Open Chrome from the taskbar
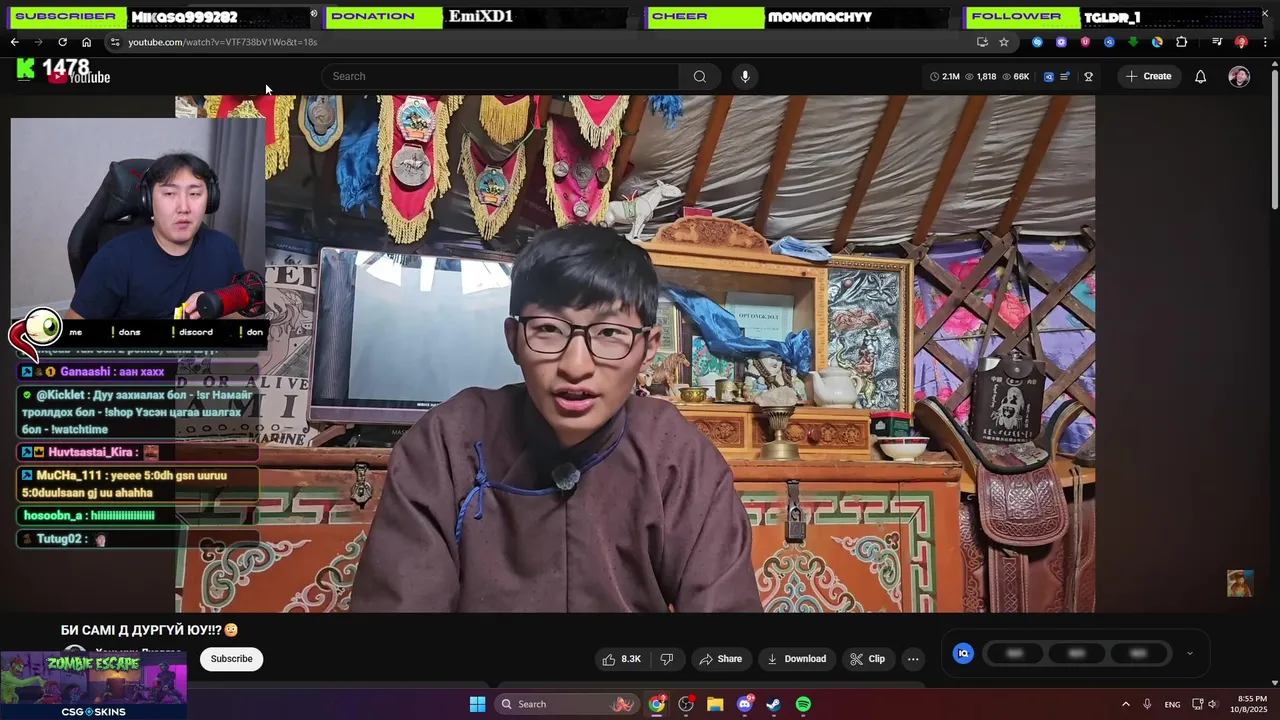The width and height of the screenshot is (1280, 720). click(656, 704)
